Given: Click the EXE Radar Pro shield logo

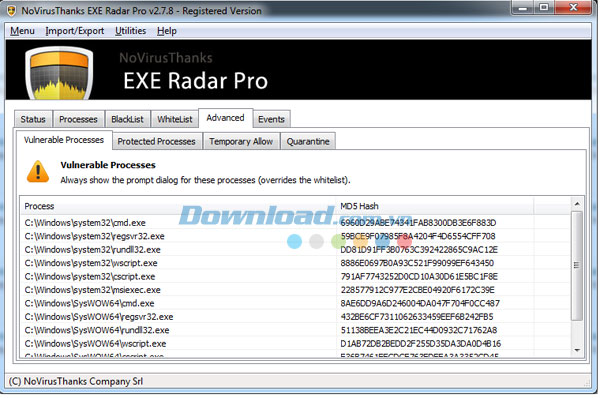Looking at the screenshot, I should (59, 73).
